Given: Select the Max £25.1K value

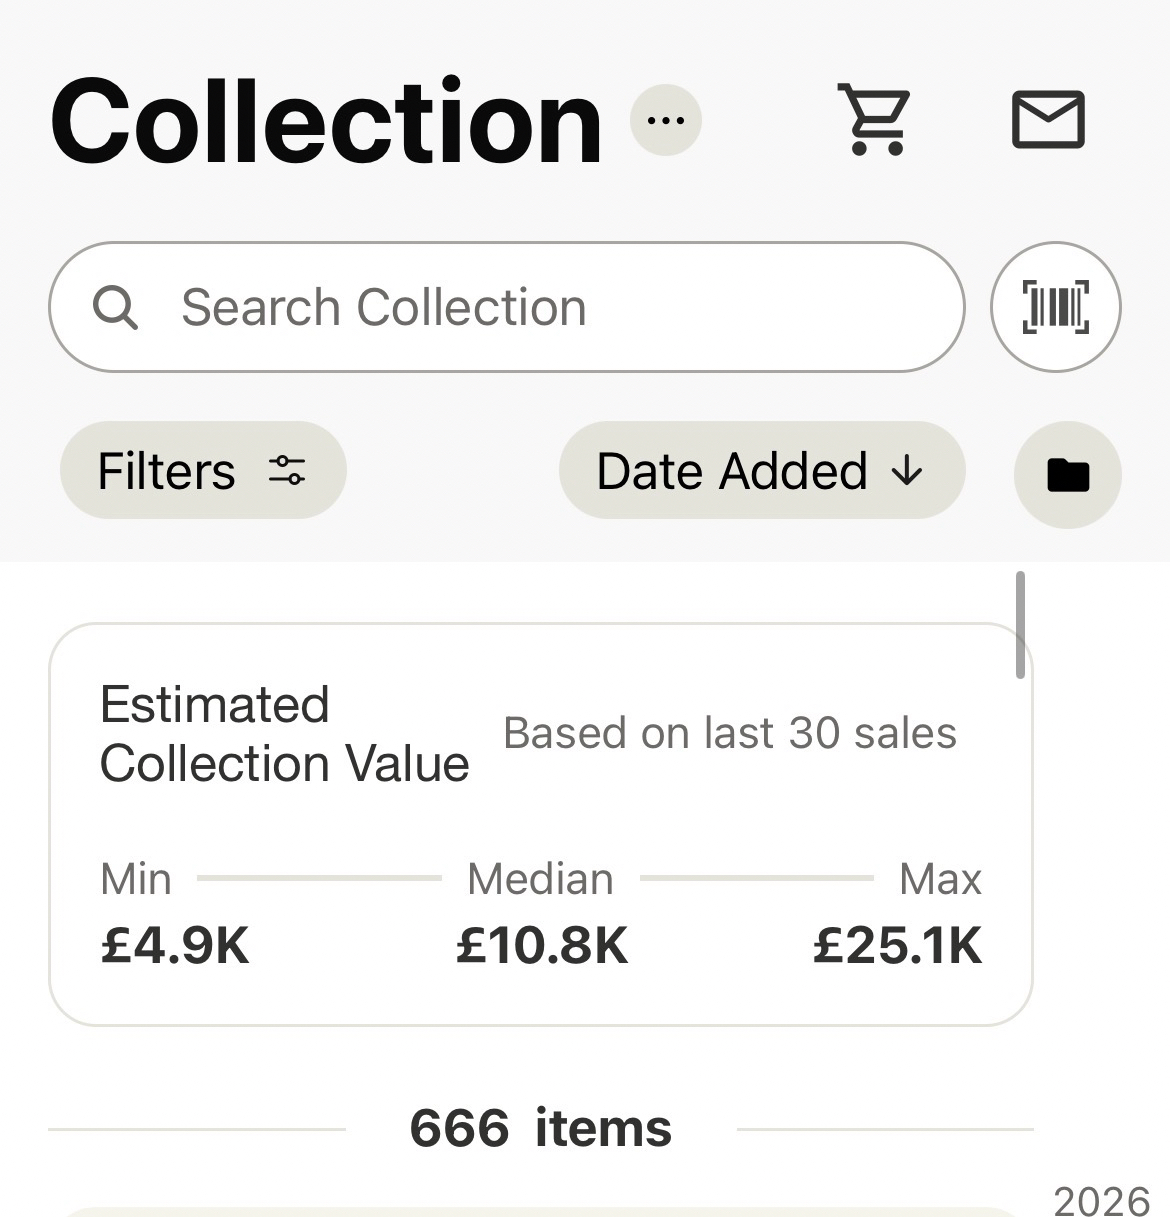Looking at the screenshot, I should tap(897, 945).
